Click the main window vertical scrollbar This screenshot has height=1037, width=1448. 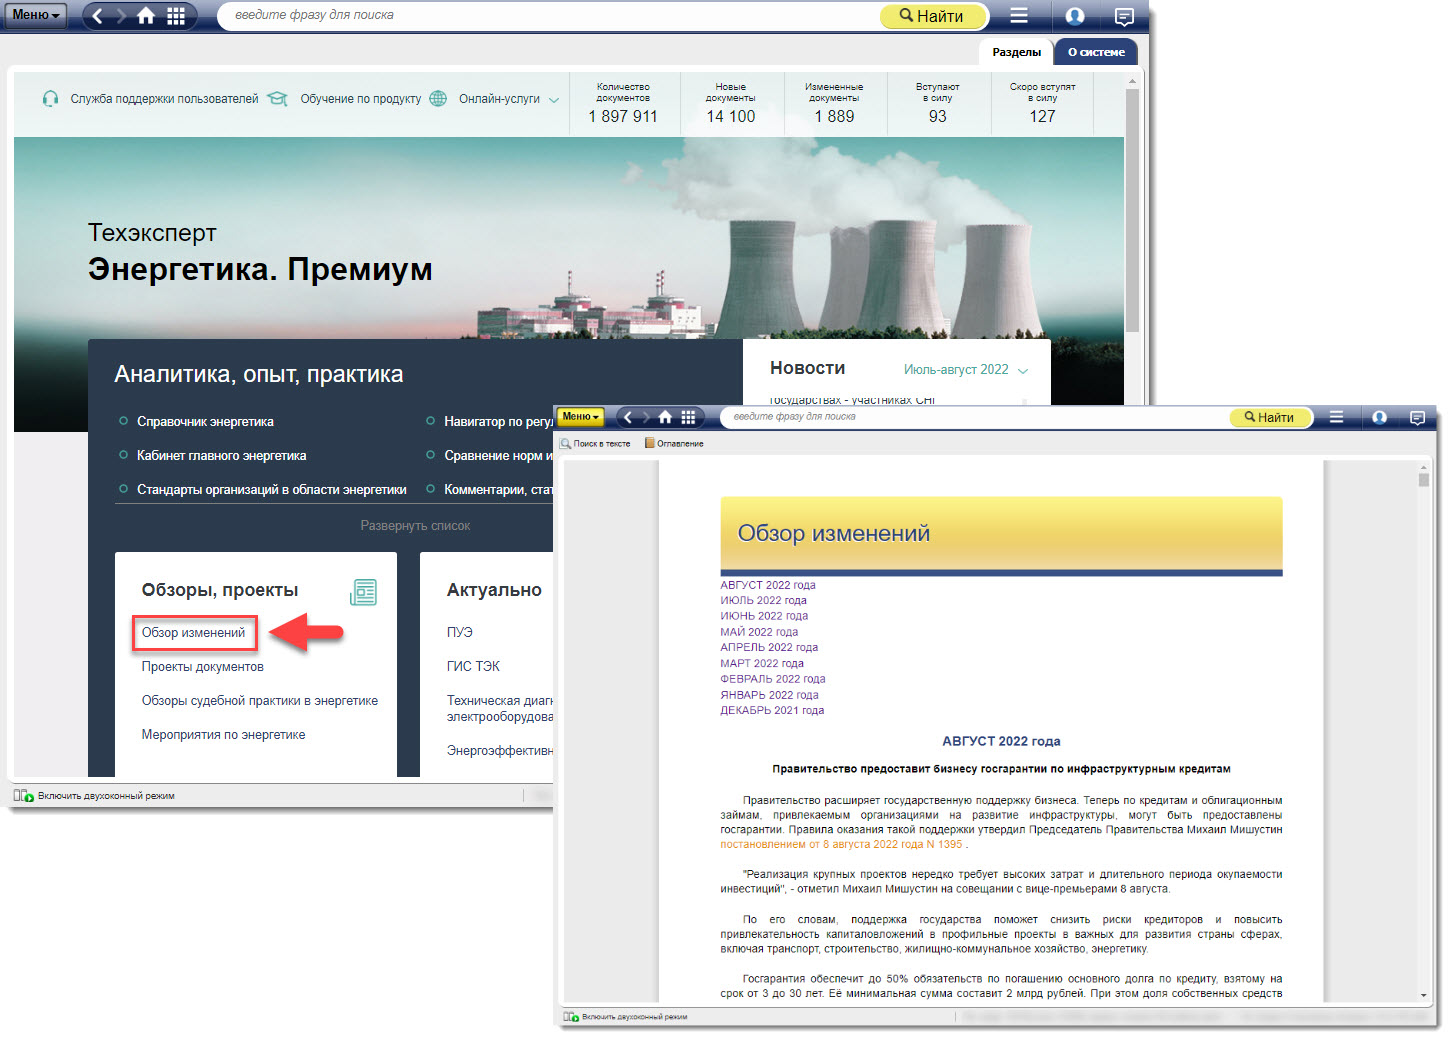(x=1132, y=210)
